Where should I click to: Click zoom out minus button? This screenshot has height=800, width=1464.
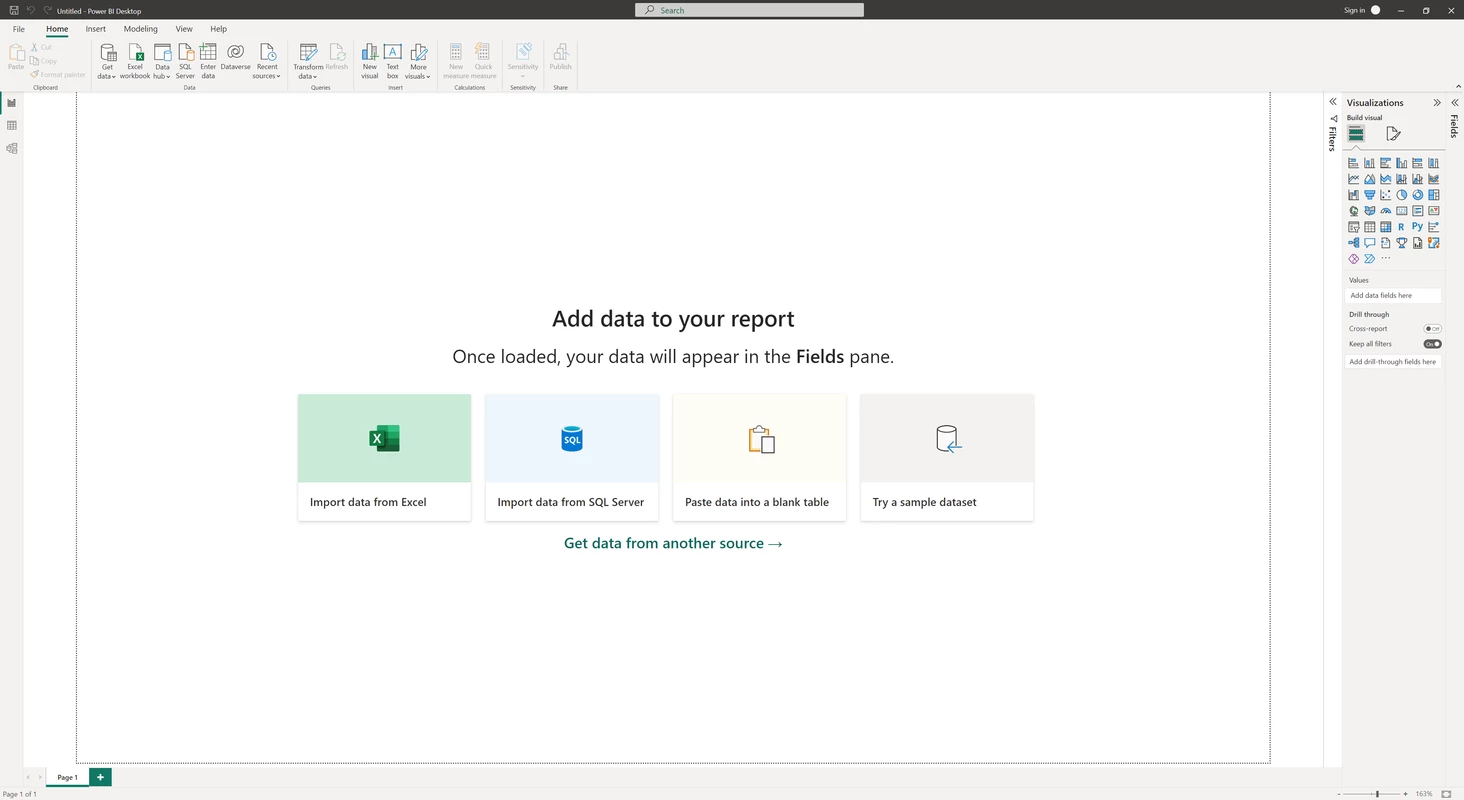coord(1340,794)
